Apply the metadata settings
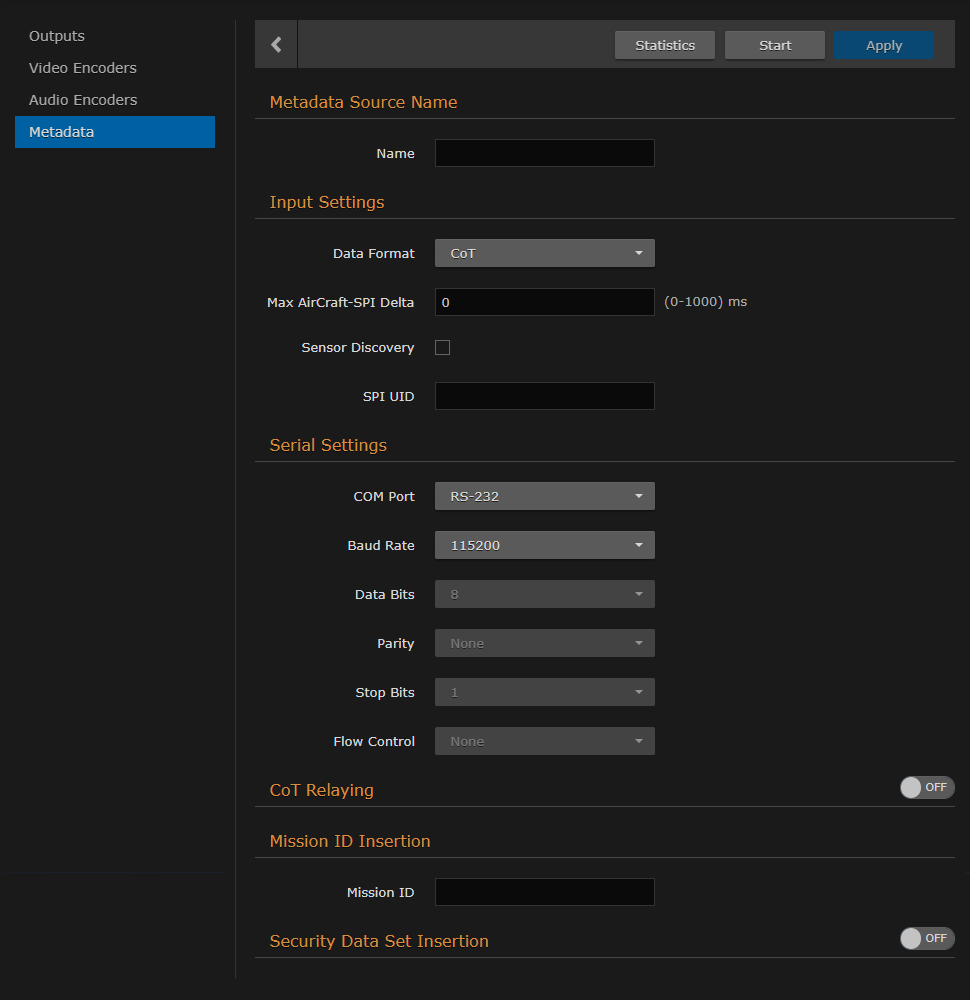 click(x=883, y=44)
